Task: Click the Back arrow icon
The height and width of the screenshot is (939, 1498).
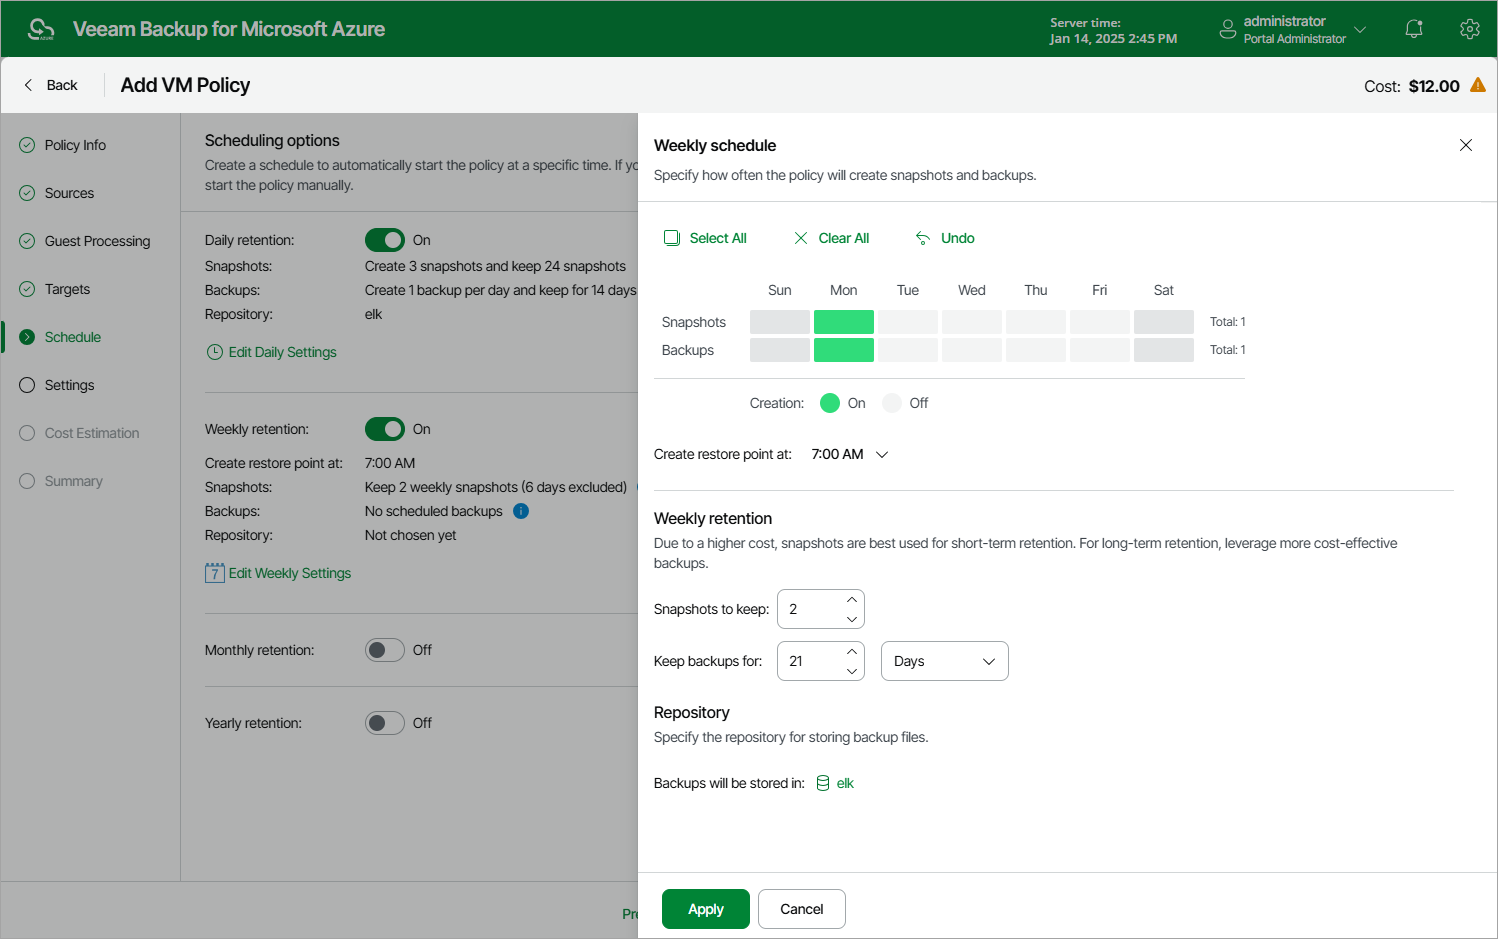Action: coord(28,85)
